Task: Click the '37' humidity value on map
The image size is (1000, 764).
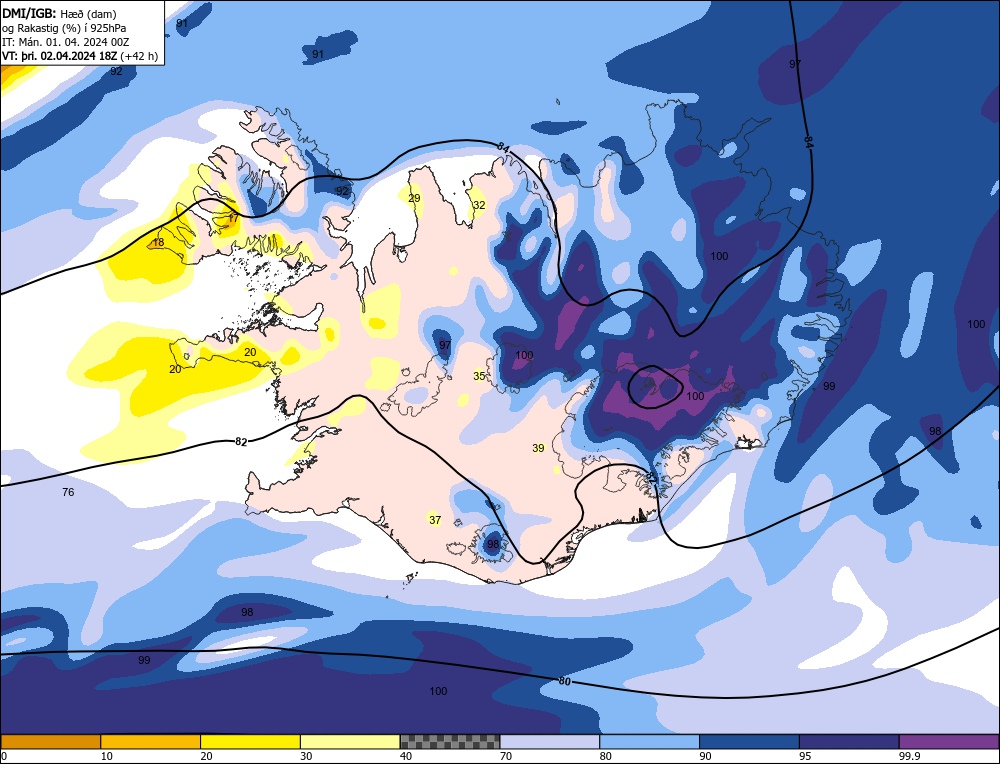Action: coord(435,520)
